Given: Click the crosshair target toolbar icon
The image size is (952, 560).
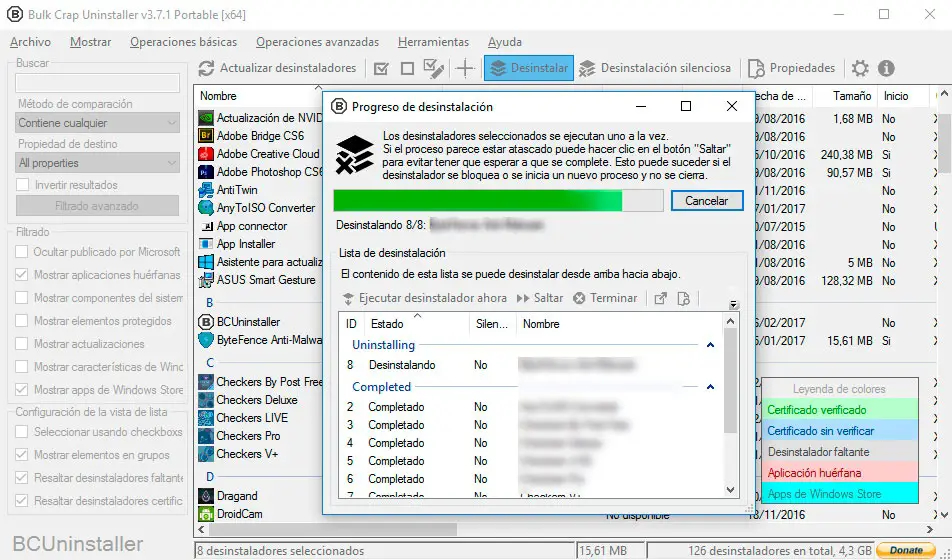Looking at the screenshot, I should (x=465, y=68).
